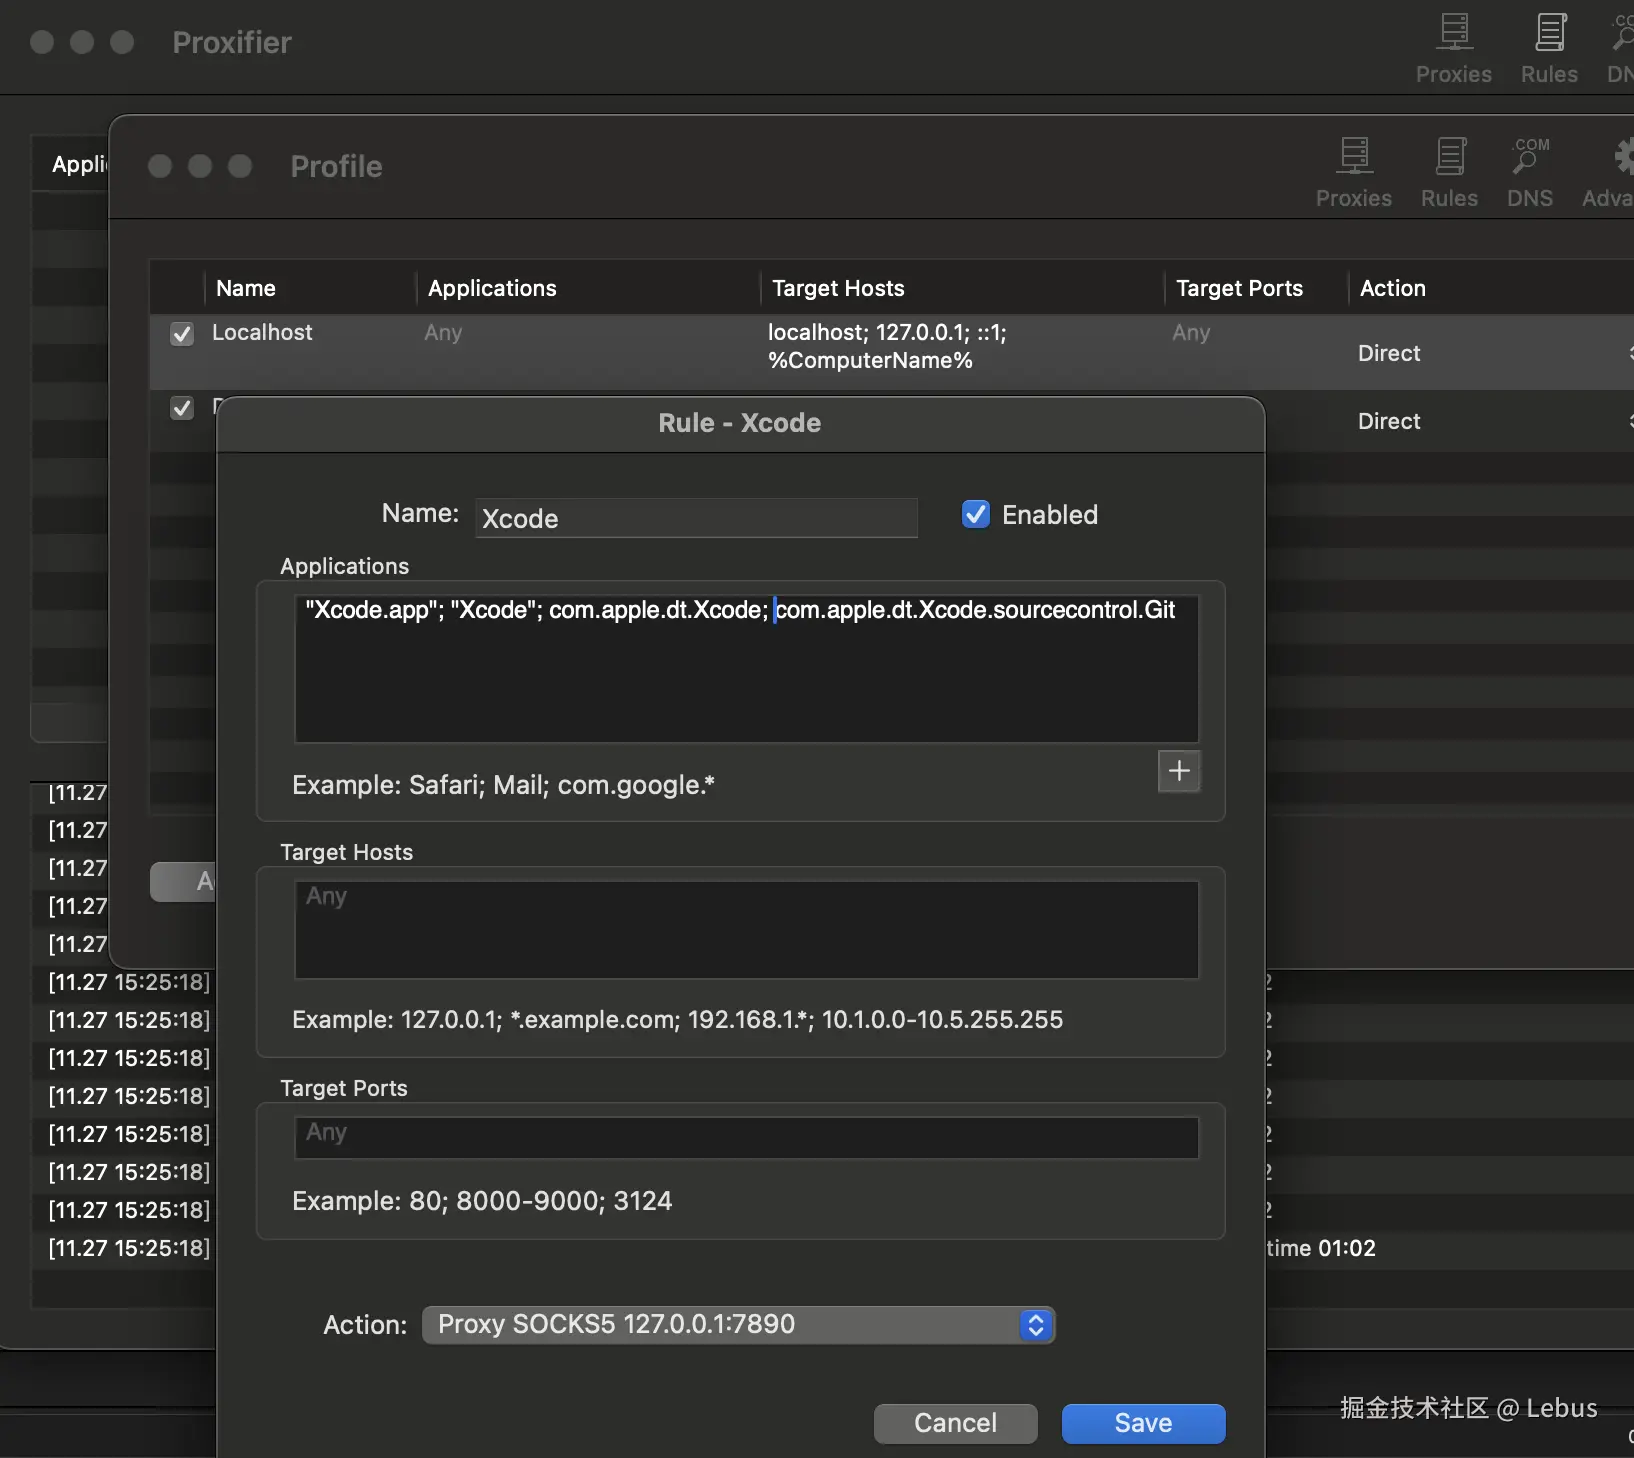Click the "Example: 127.0.0.1; *.example.com" hosts hint
This screenshot has height=1458, width=1634.
point(677,1020)
